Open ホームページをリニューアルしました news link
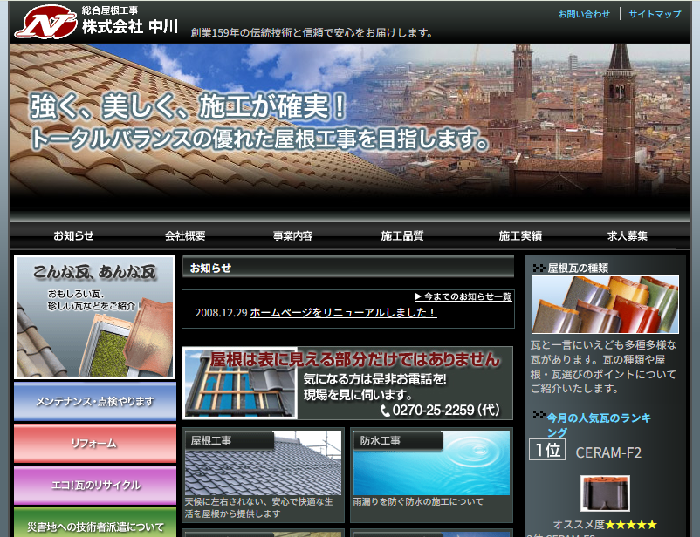700x537 pixels. point(343,312)
